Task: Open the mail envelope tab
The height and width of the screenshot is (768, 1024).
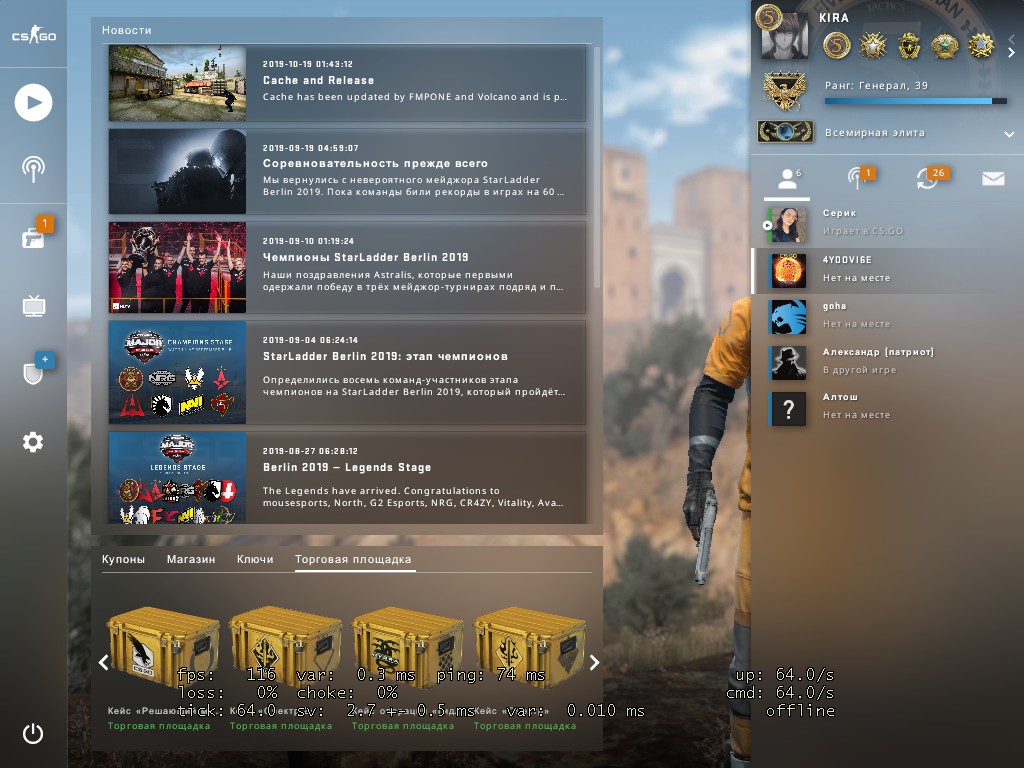Action: 993,178
